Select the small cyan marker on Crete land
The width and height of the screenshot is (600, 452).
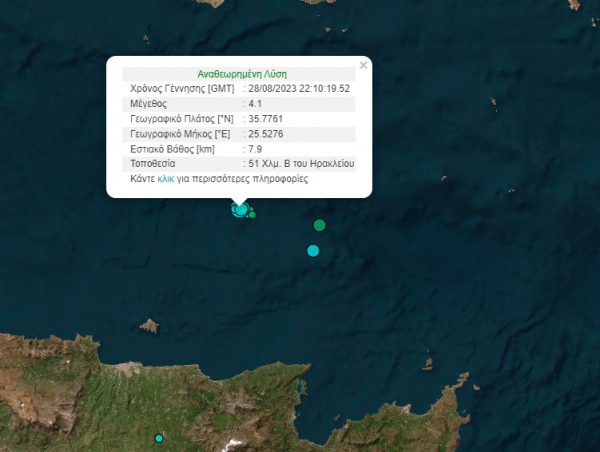pyautogui.click(x=158, y=438)
